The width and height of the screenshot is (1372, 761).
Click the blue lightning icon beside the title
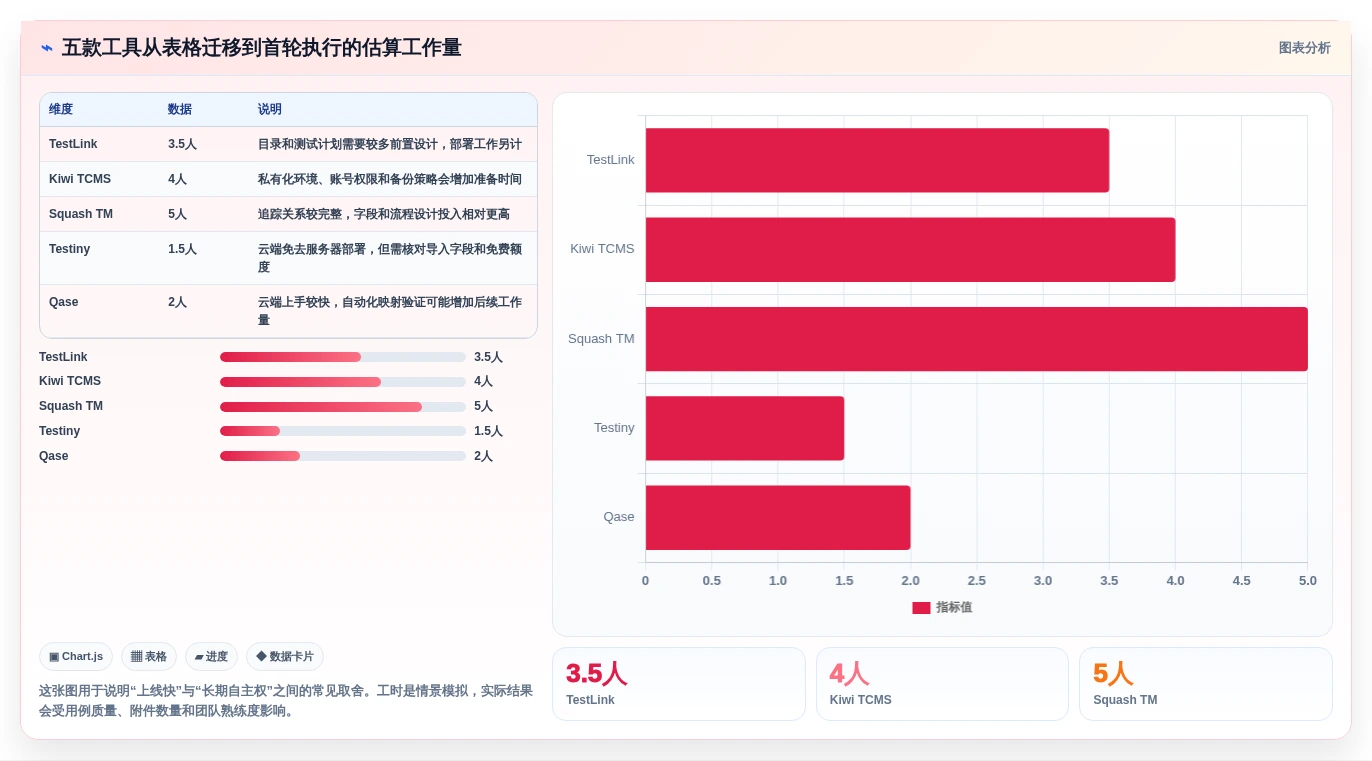click(46, 48)
